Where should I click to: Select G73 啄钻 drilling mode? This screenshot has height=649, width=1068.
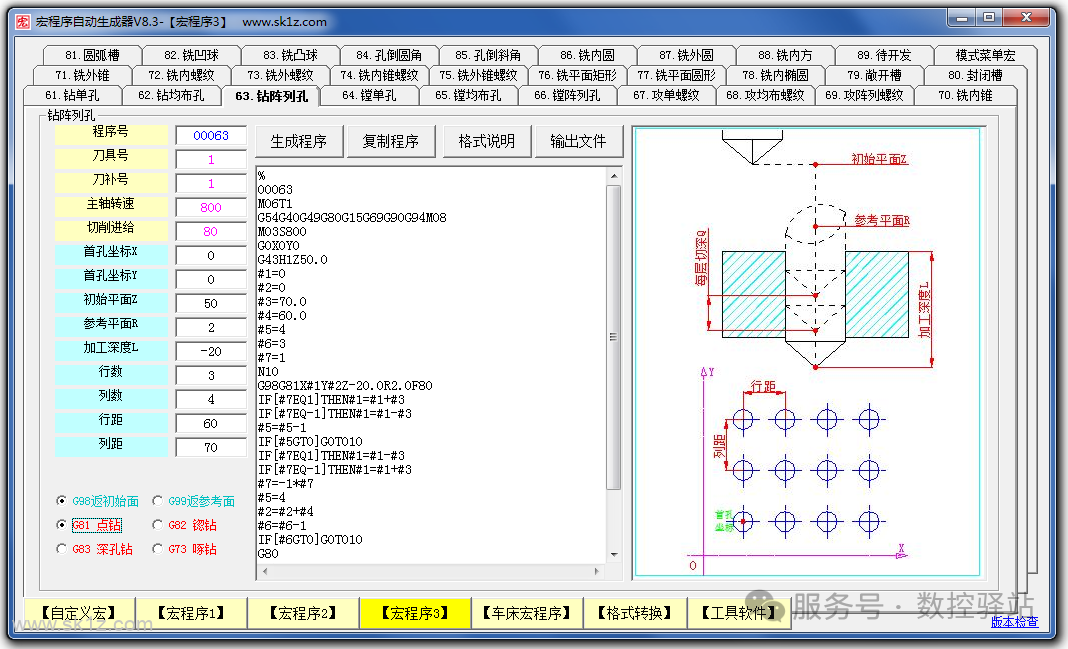tap(185, 549)
